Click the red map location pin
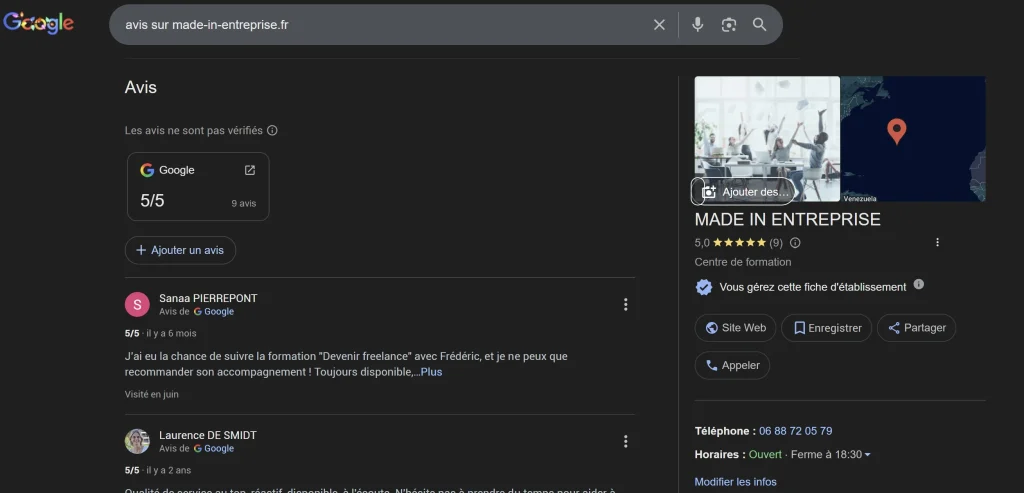The image size is (1024, 493). 897,131
